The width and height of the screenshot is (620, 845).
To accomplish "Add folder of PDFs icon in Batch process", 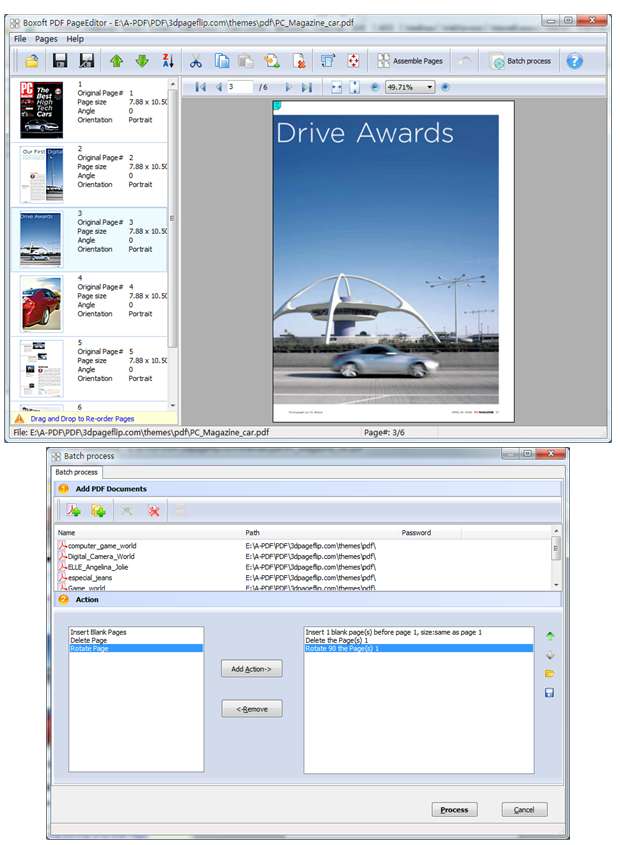I will (x=98, y=510).
